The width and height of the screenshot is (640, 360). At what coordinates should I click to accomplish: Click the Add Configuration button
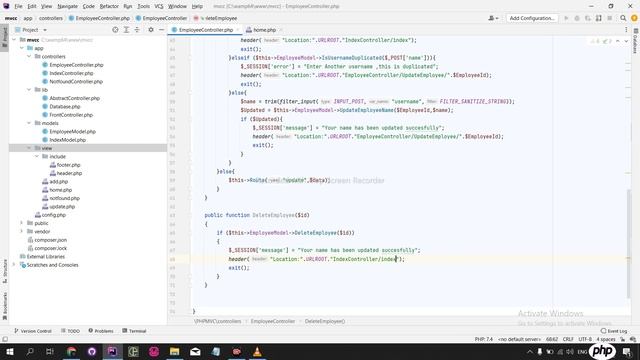click(x=532, y=18)
